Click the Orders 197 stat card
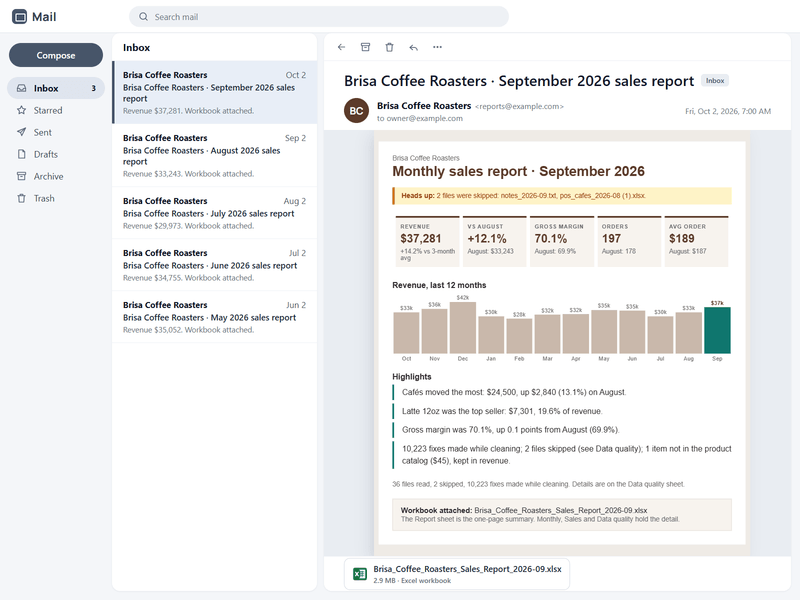800x600 pixels. (x=629, y=241)
